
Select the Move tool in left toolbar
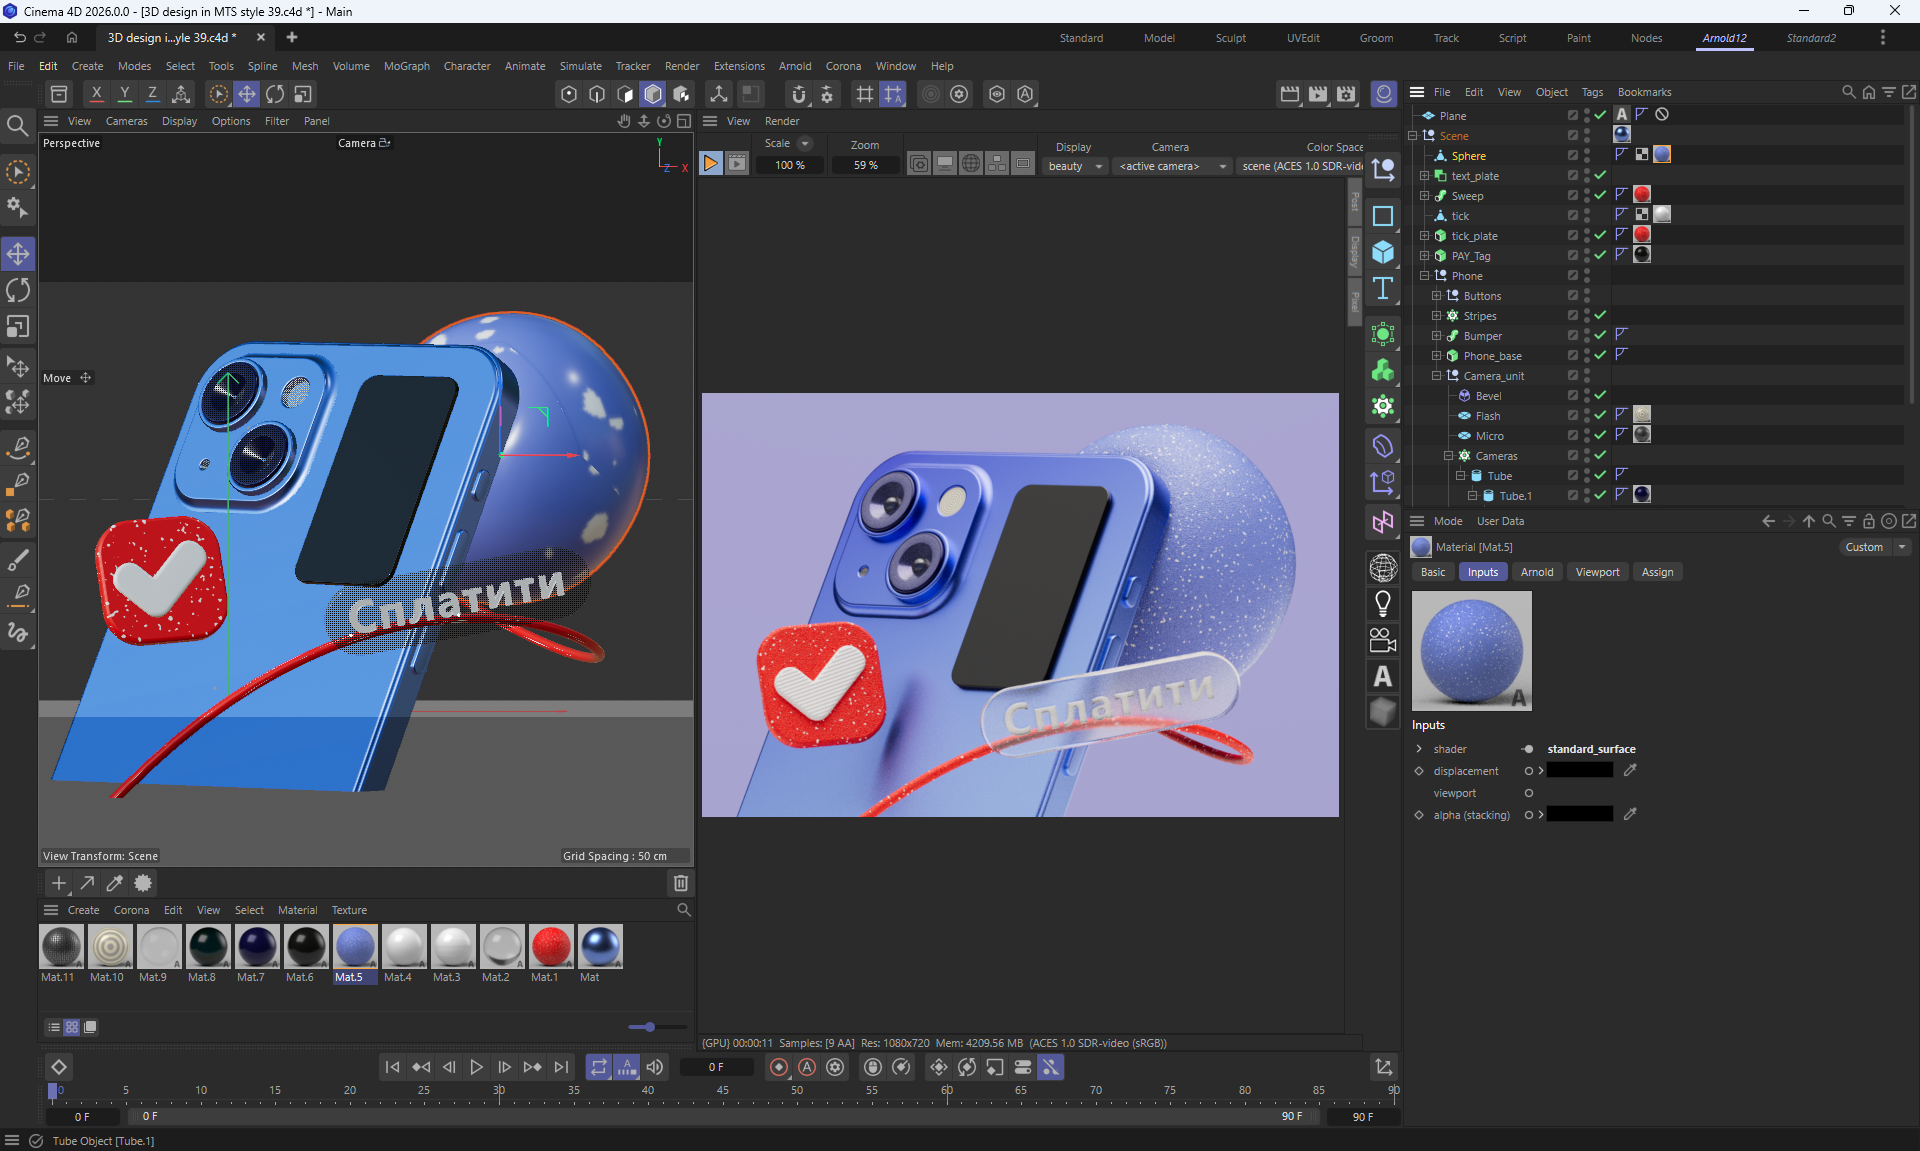18,253
